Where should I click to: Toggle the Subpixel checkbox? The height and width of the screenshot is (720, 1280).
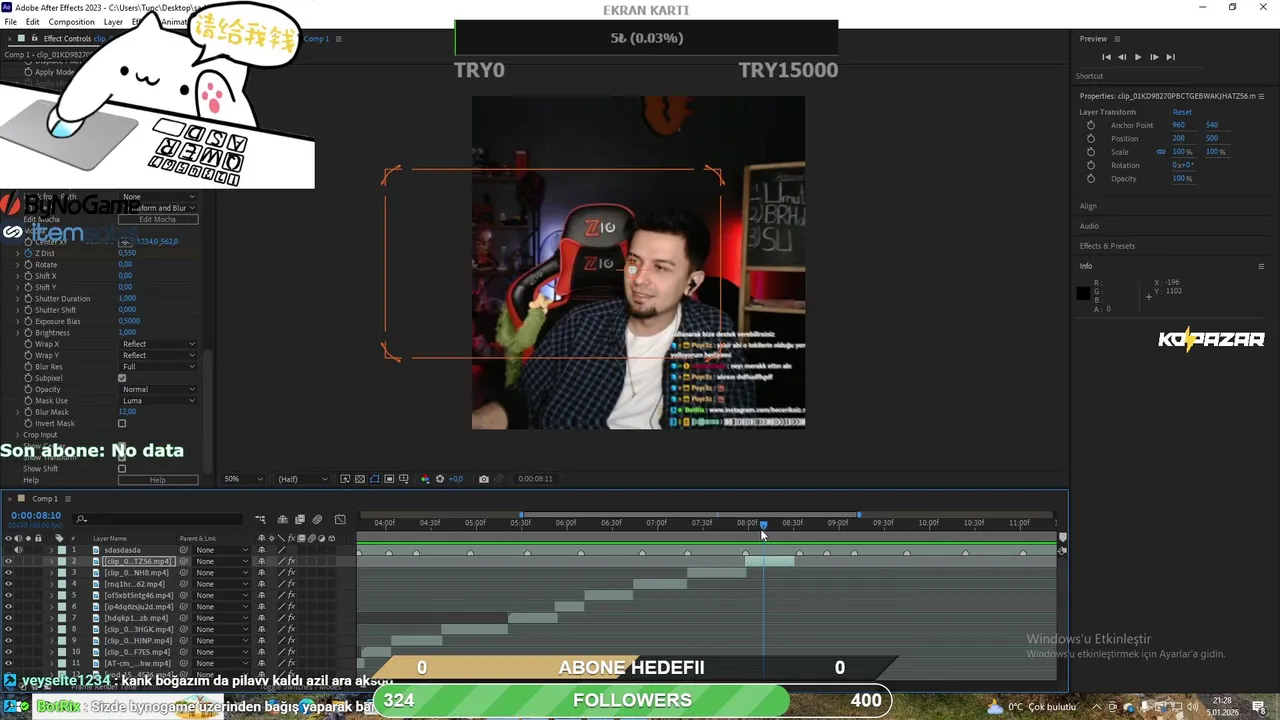122,378
